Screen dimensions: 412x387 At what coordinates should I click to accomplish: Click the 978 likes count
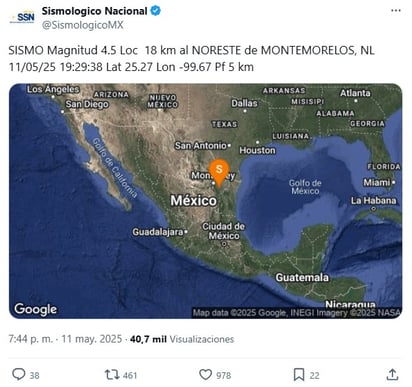pyautogui.click(x=224, y=376)
